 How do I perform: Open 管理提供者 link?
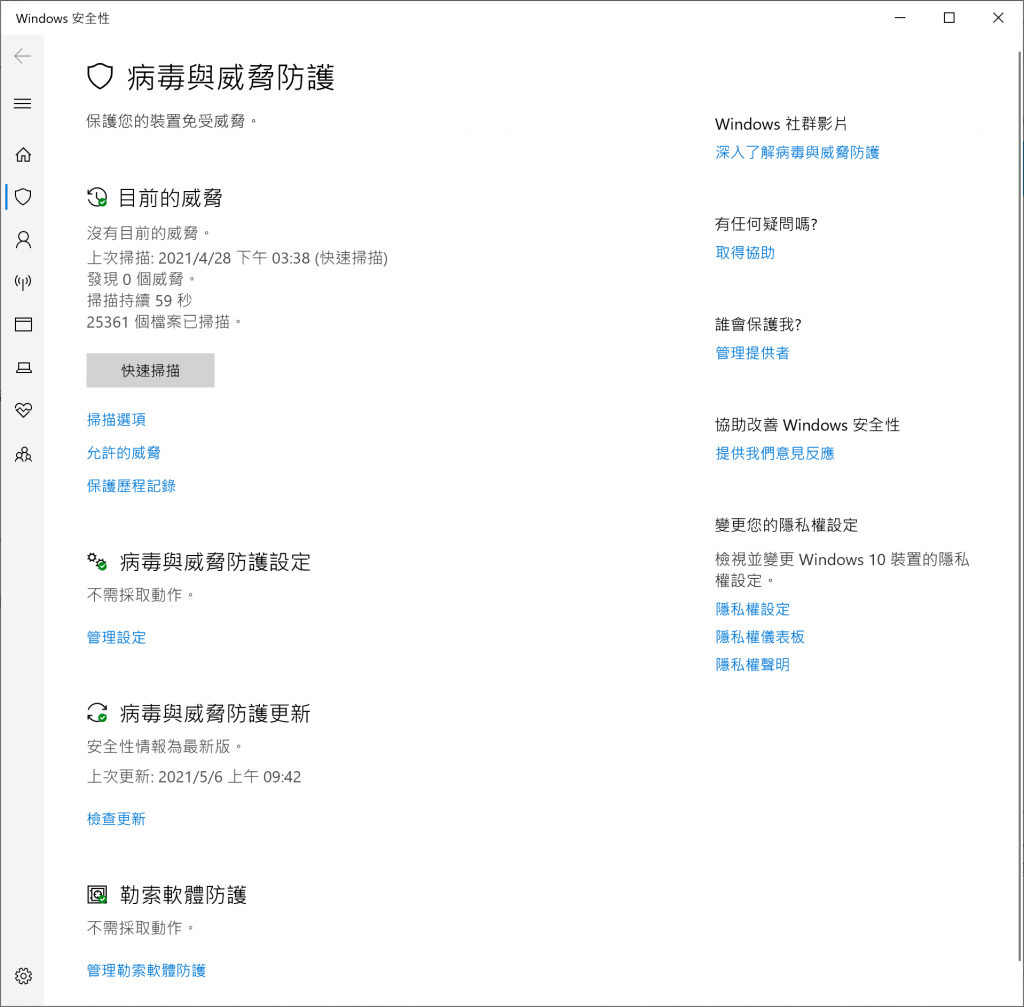[x=752, y=353]
